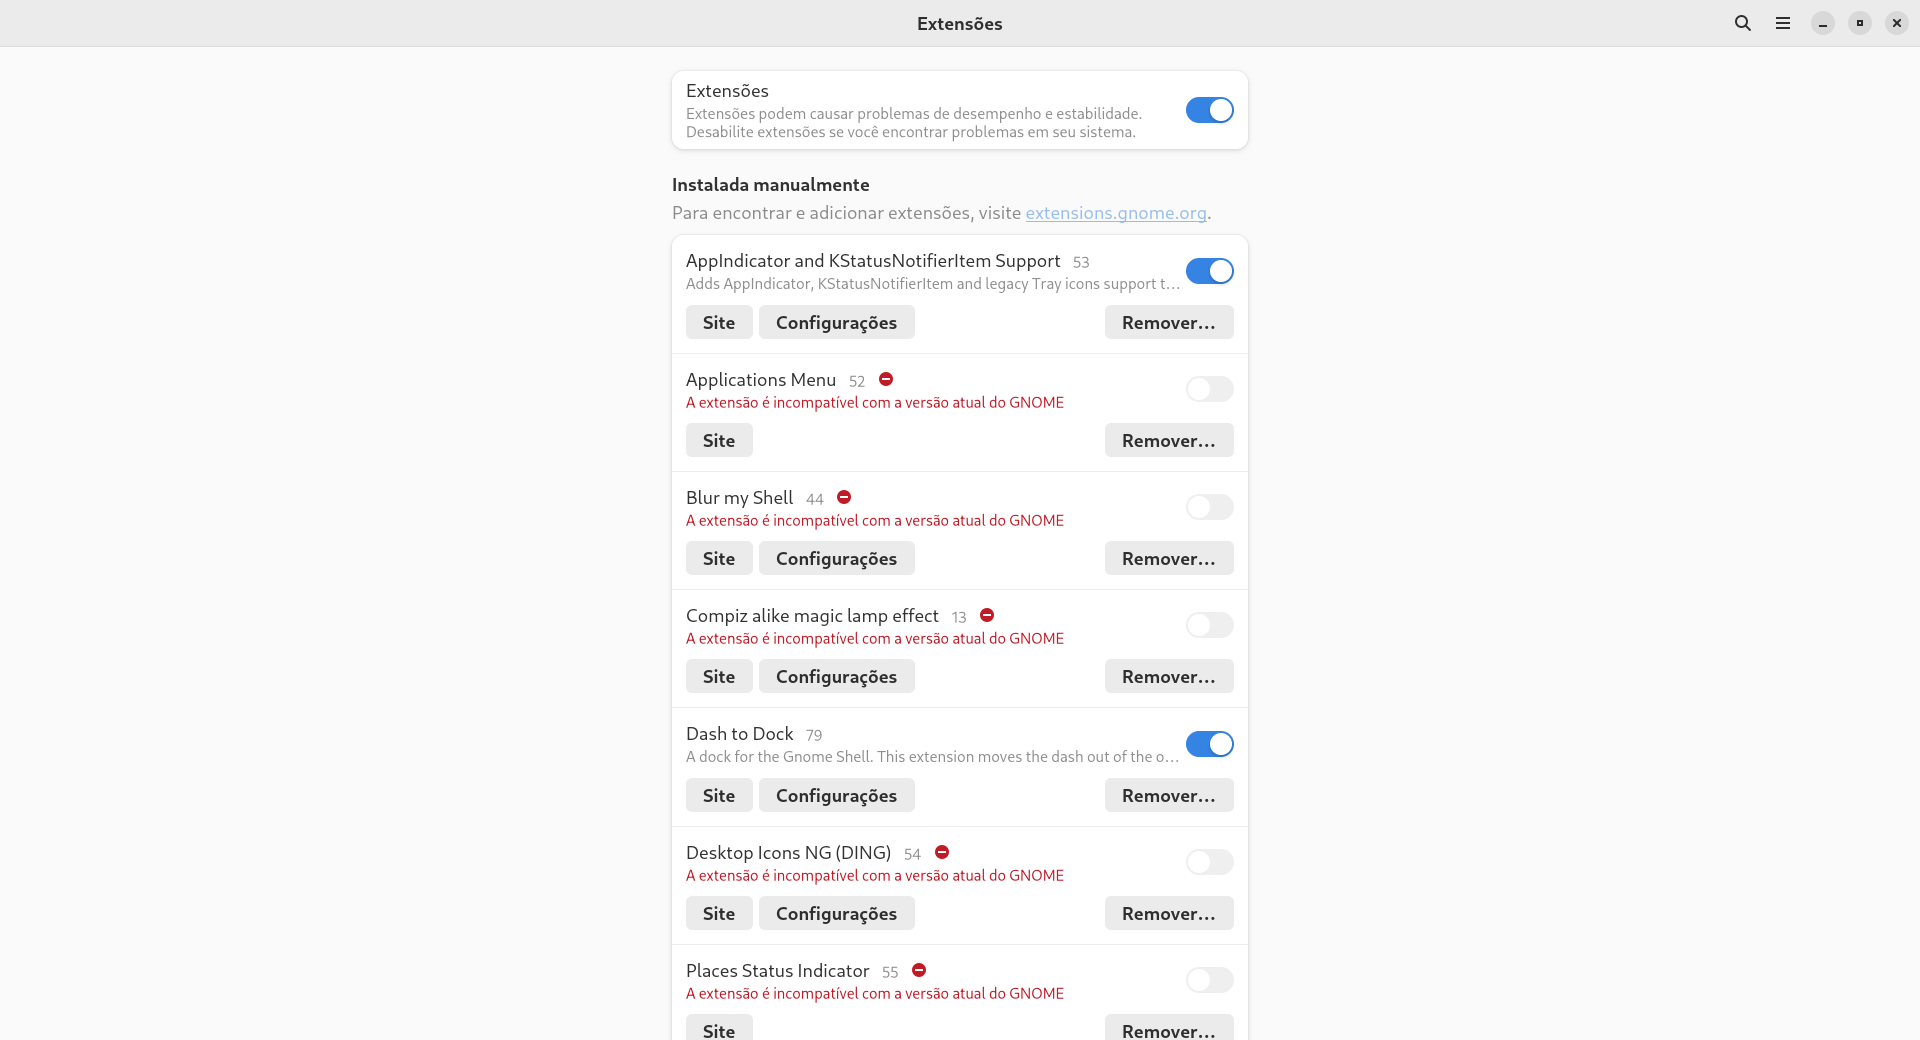Maximize the Extensões window

pyautogui.click(x=1860, y=23)
